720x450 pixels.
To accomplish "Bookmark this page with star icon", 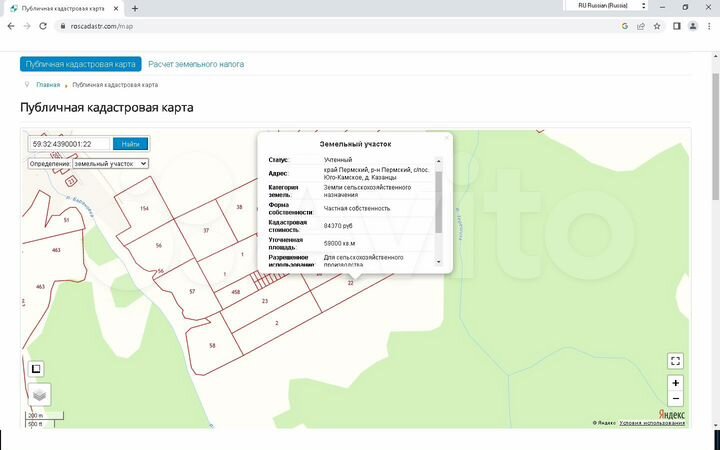I will [x=642, y=26].
